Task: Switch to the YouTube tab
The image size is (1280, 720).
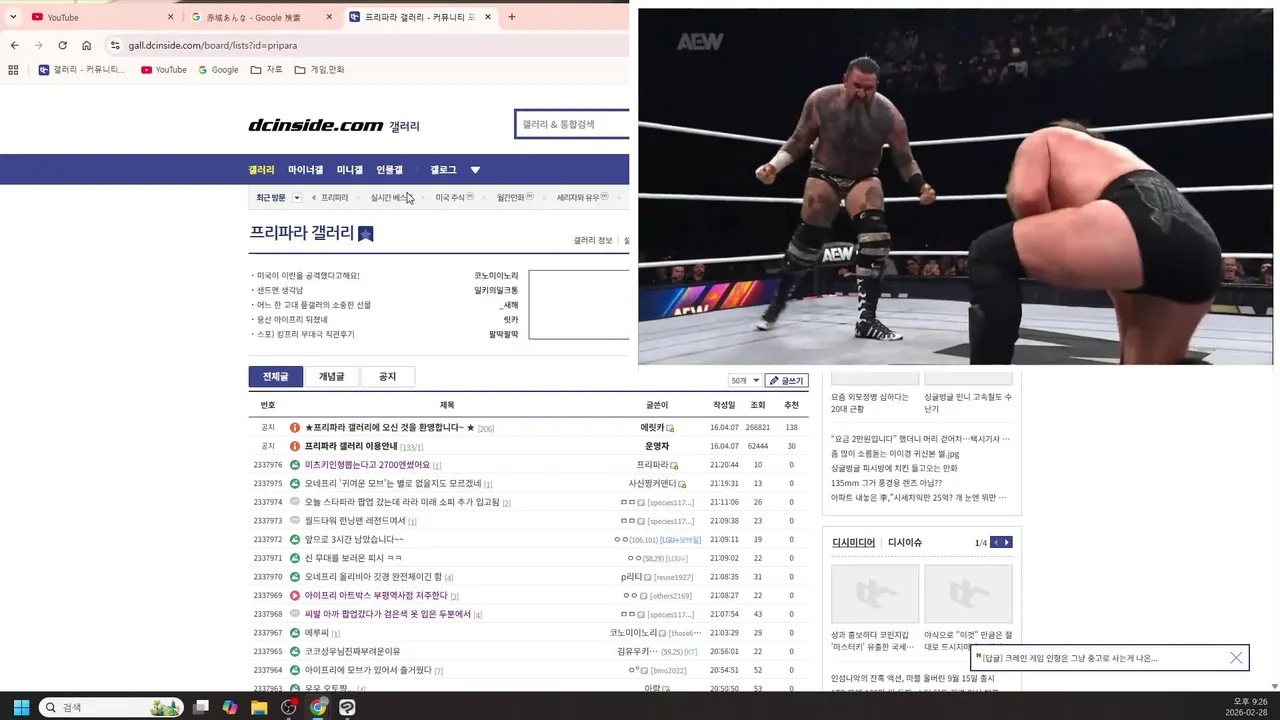Action: [100, 17]
